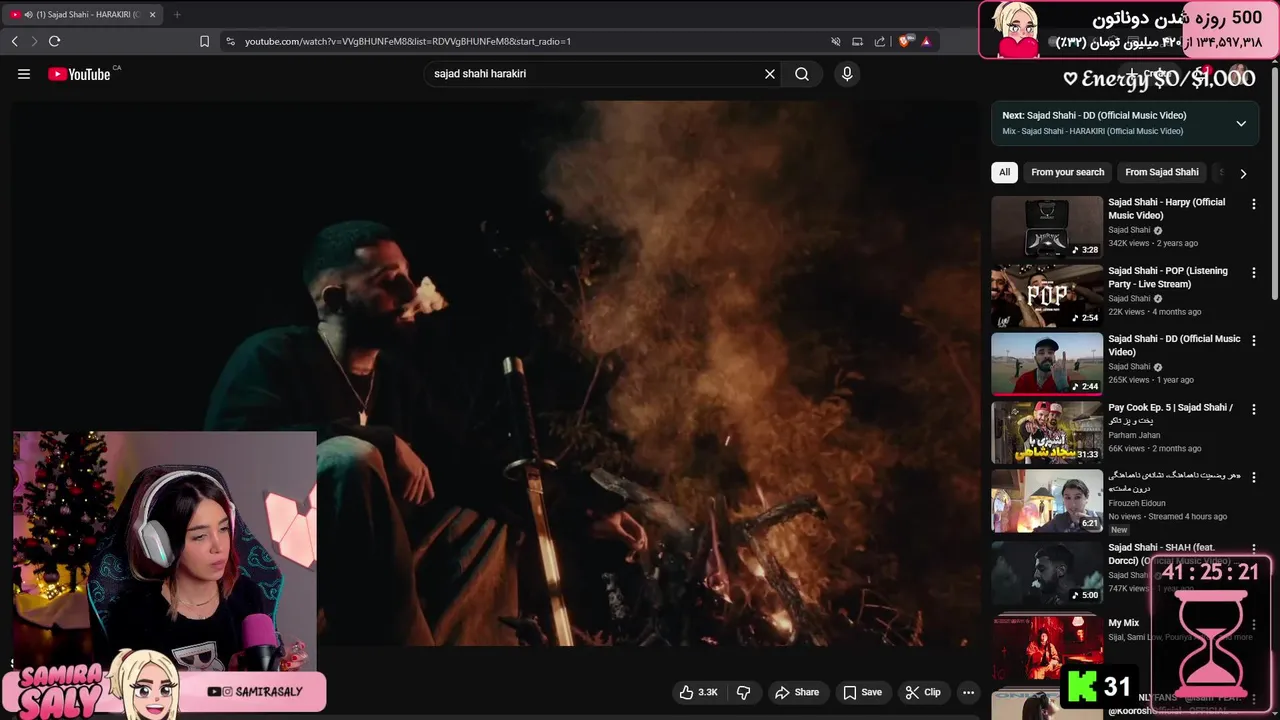The image size is (1280, 720).
Task: Open site information icon in address bar
Action: [230, 41]
